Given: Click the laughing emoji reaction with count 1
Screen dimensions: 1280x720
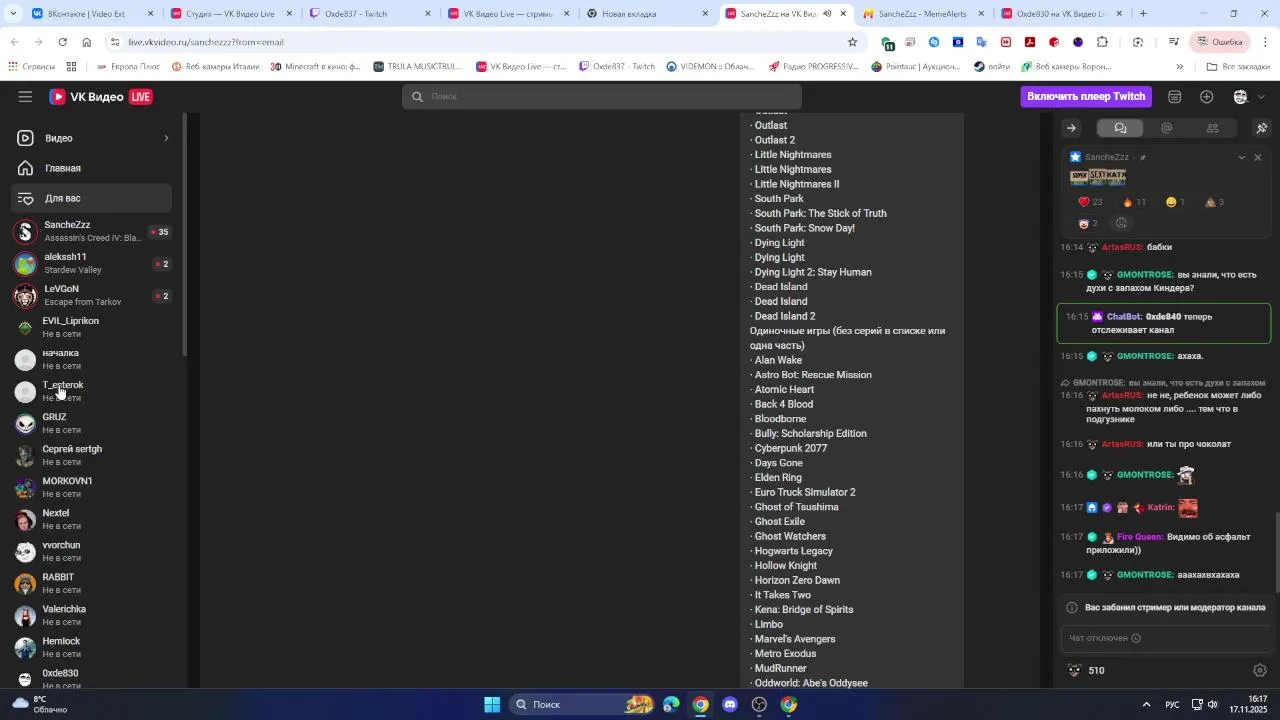Looking at the screenshot, I should tap(1175, 202).
